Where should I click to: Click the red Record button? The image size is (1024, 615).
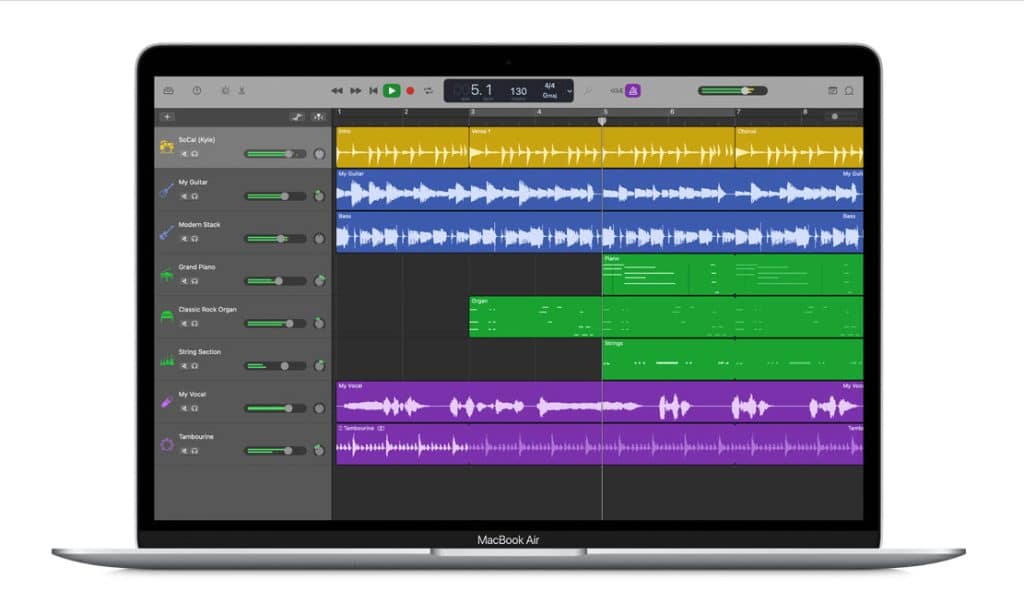410,91
